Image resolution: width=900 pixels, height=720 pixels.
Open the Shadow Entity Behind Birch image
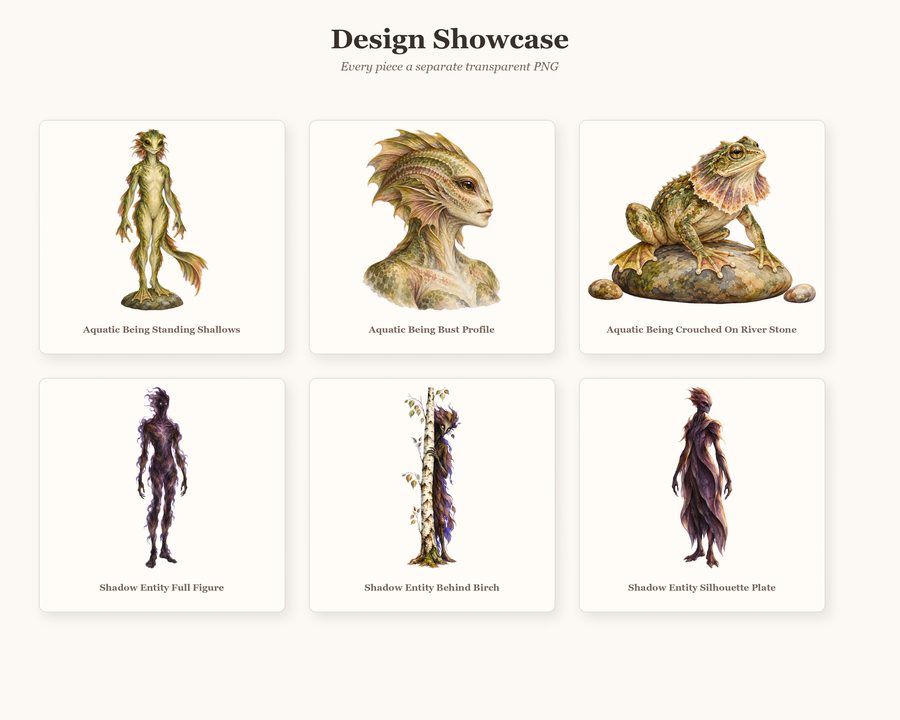click(432, 477)
